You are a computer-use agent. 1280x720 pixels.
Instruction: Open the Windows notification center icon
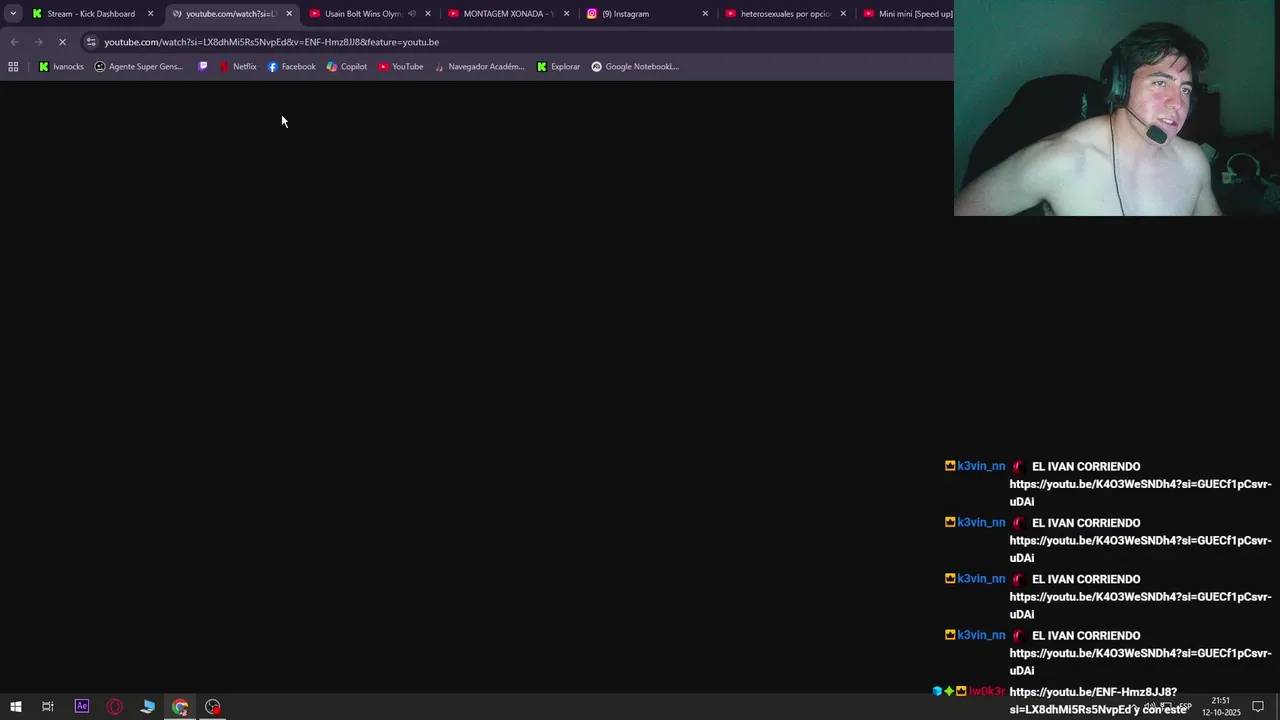point(1258,707)
